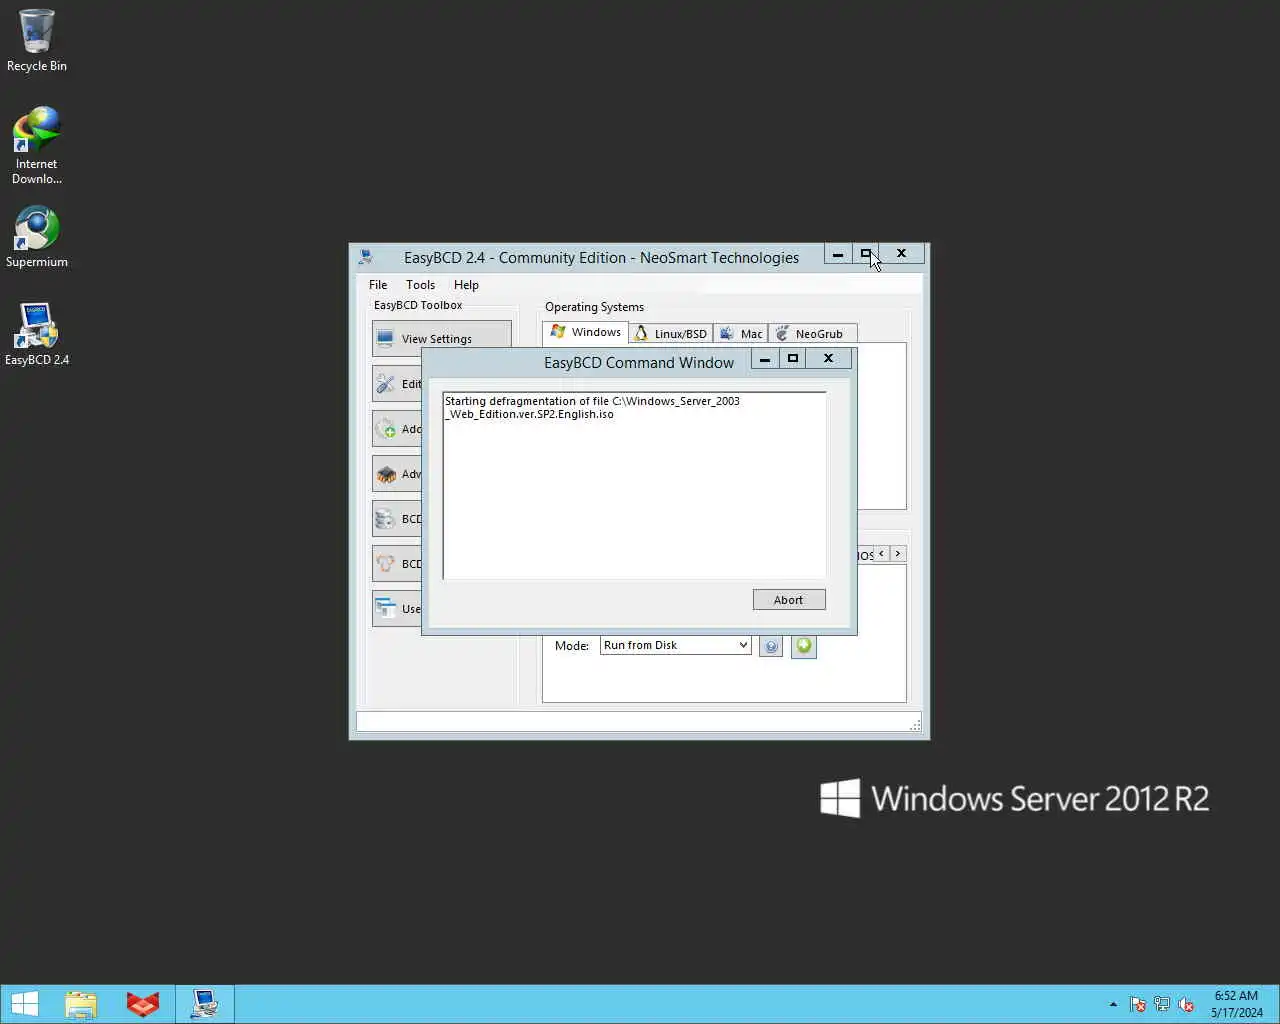Screen dimensions: 1280x1024
Task: Click the Linux penguin tab icon
Action: (641, 333)
